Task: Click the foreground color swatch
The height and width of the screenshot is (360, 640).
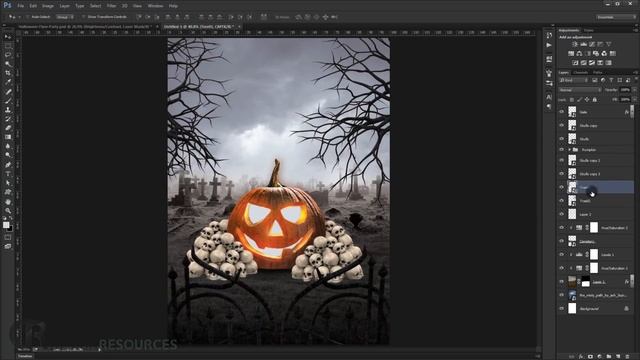Action: pyautogui.click(x=6, y=225)
